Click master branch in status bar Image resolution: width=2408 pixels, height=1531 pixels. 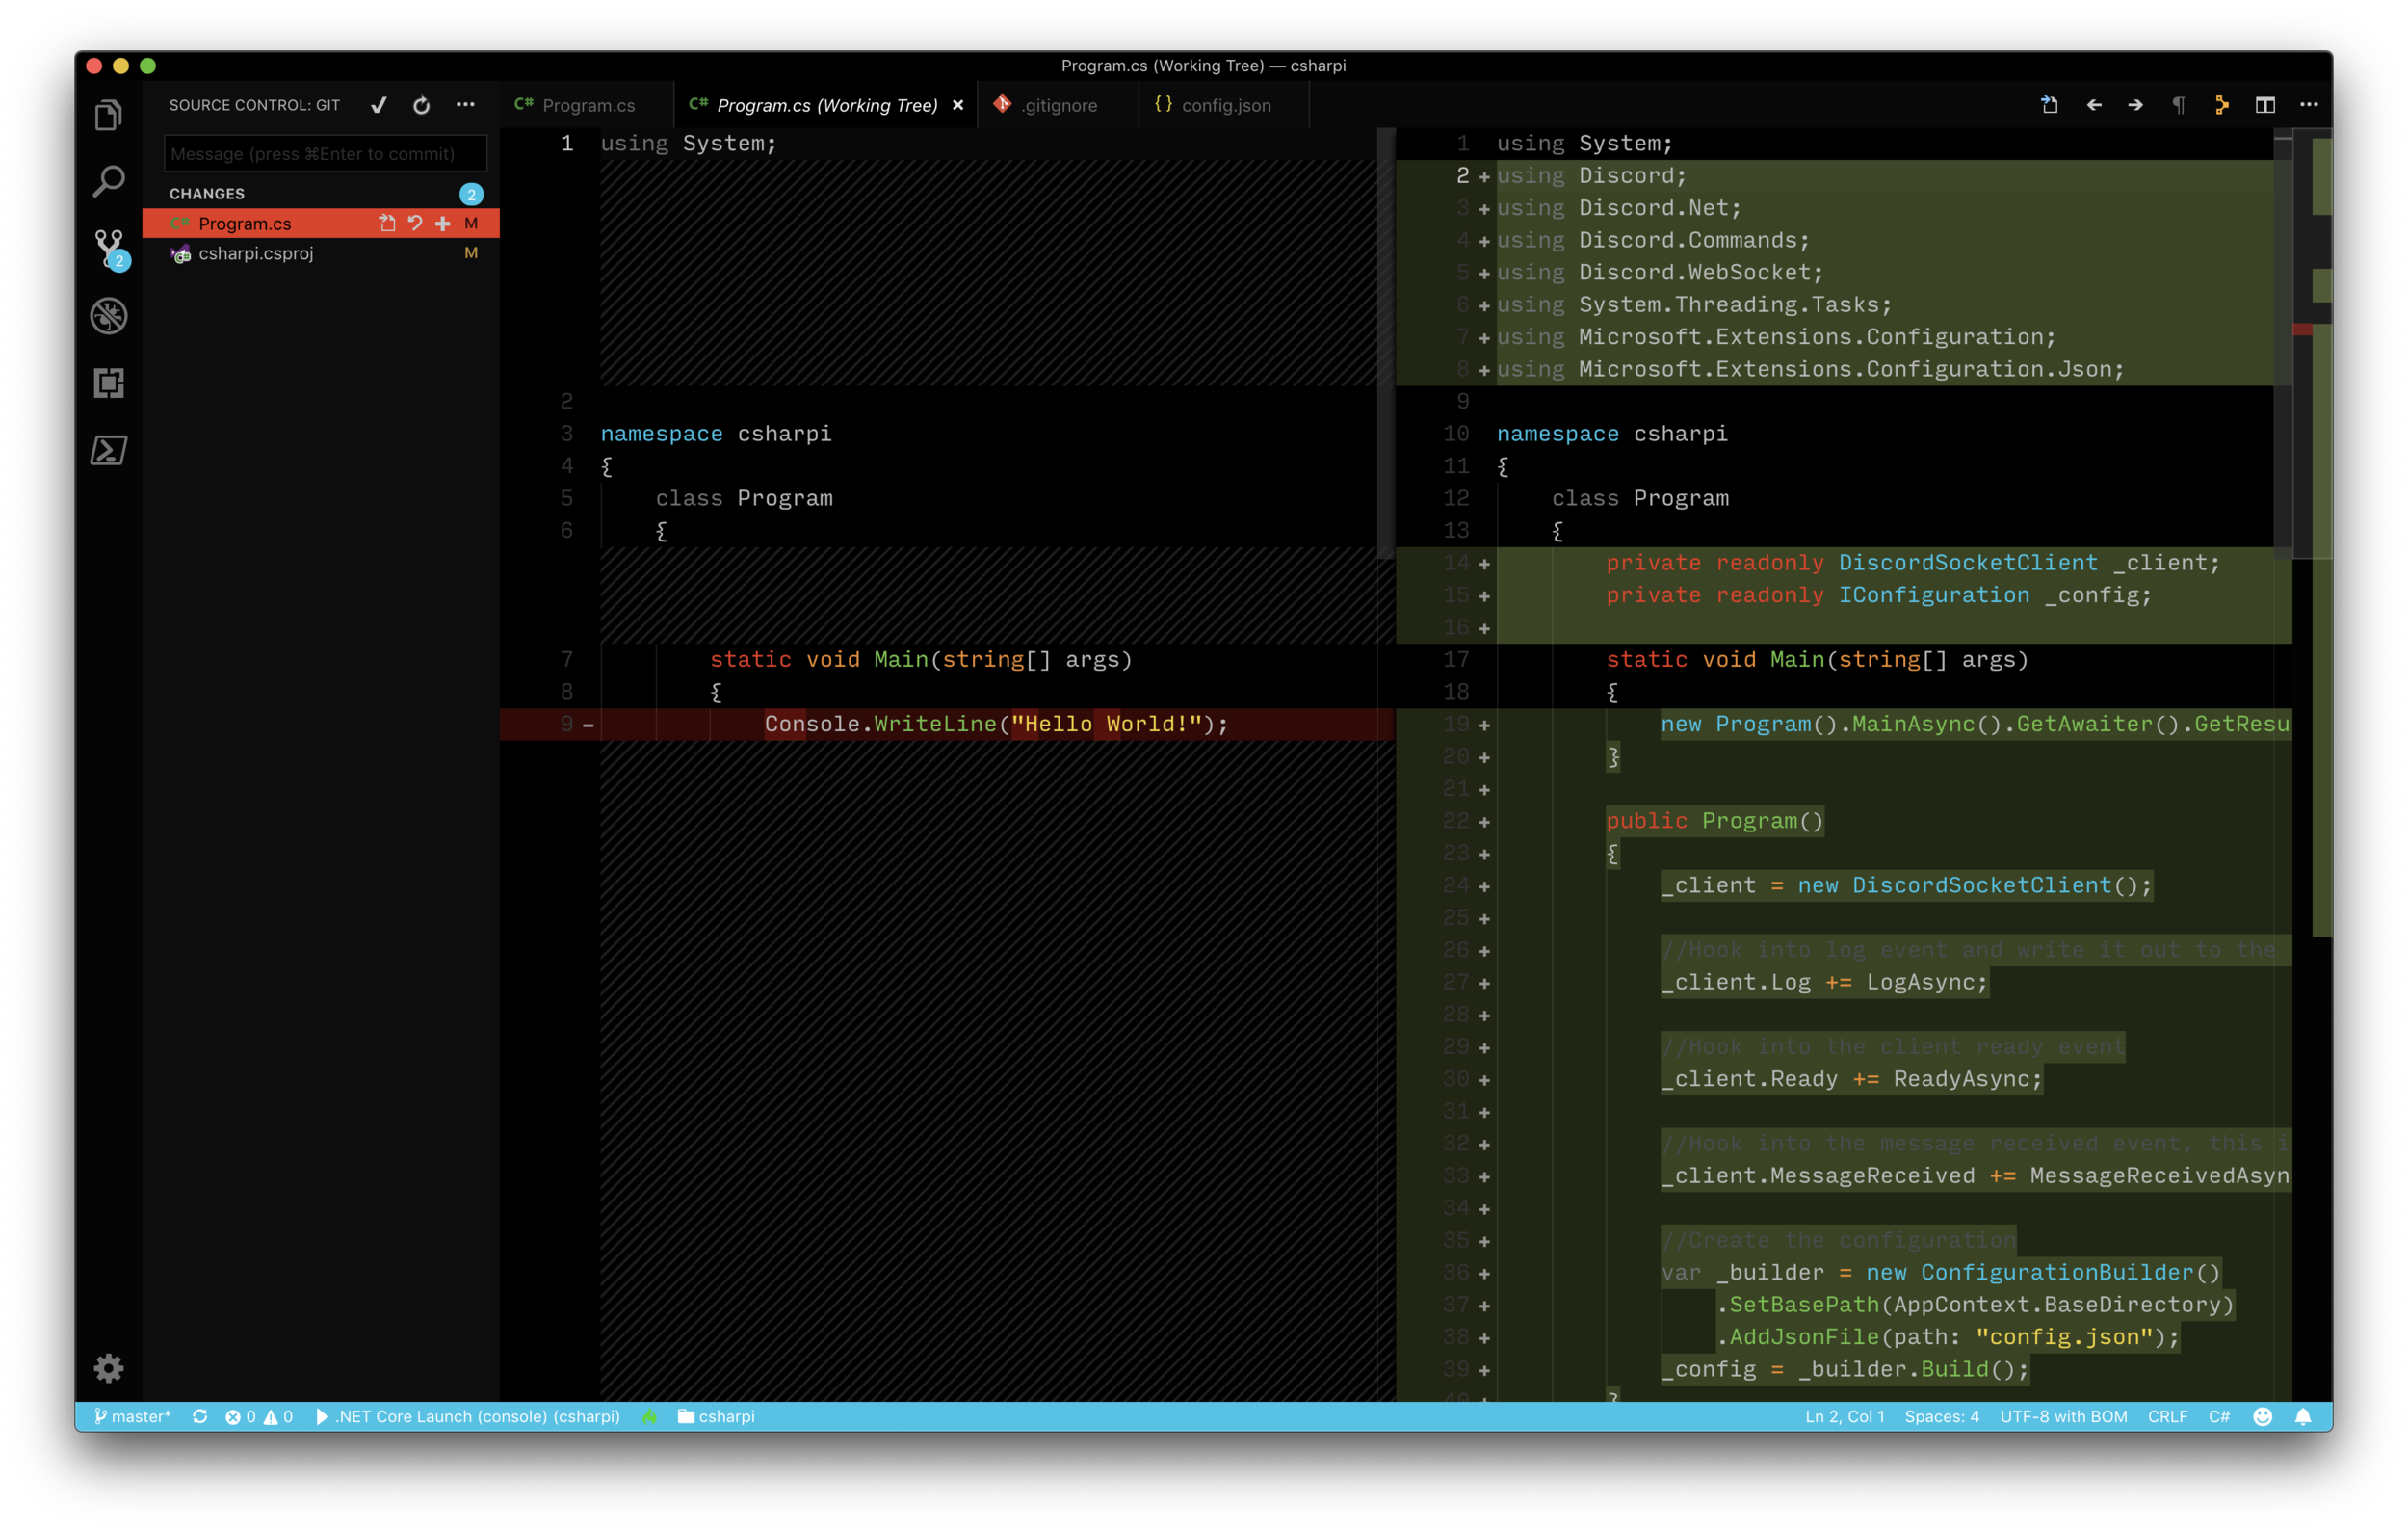[132, 1416]
